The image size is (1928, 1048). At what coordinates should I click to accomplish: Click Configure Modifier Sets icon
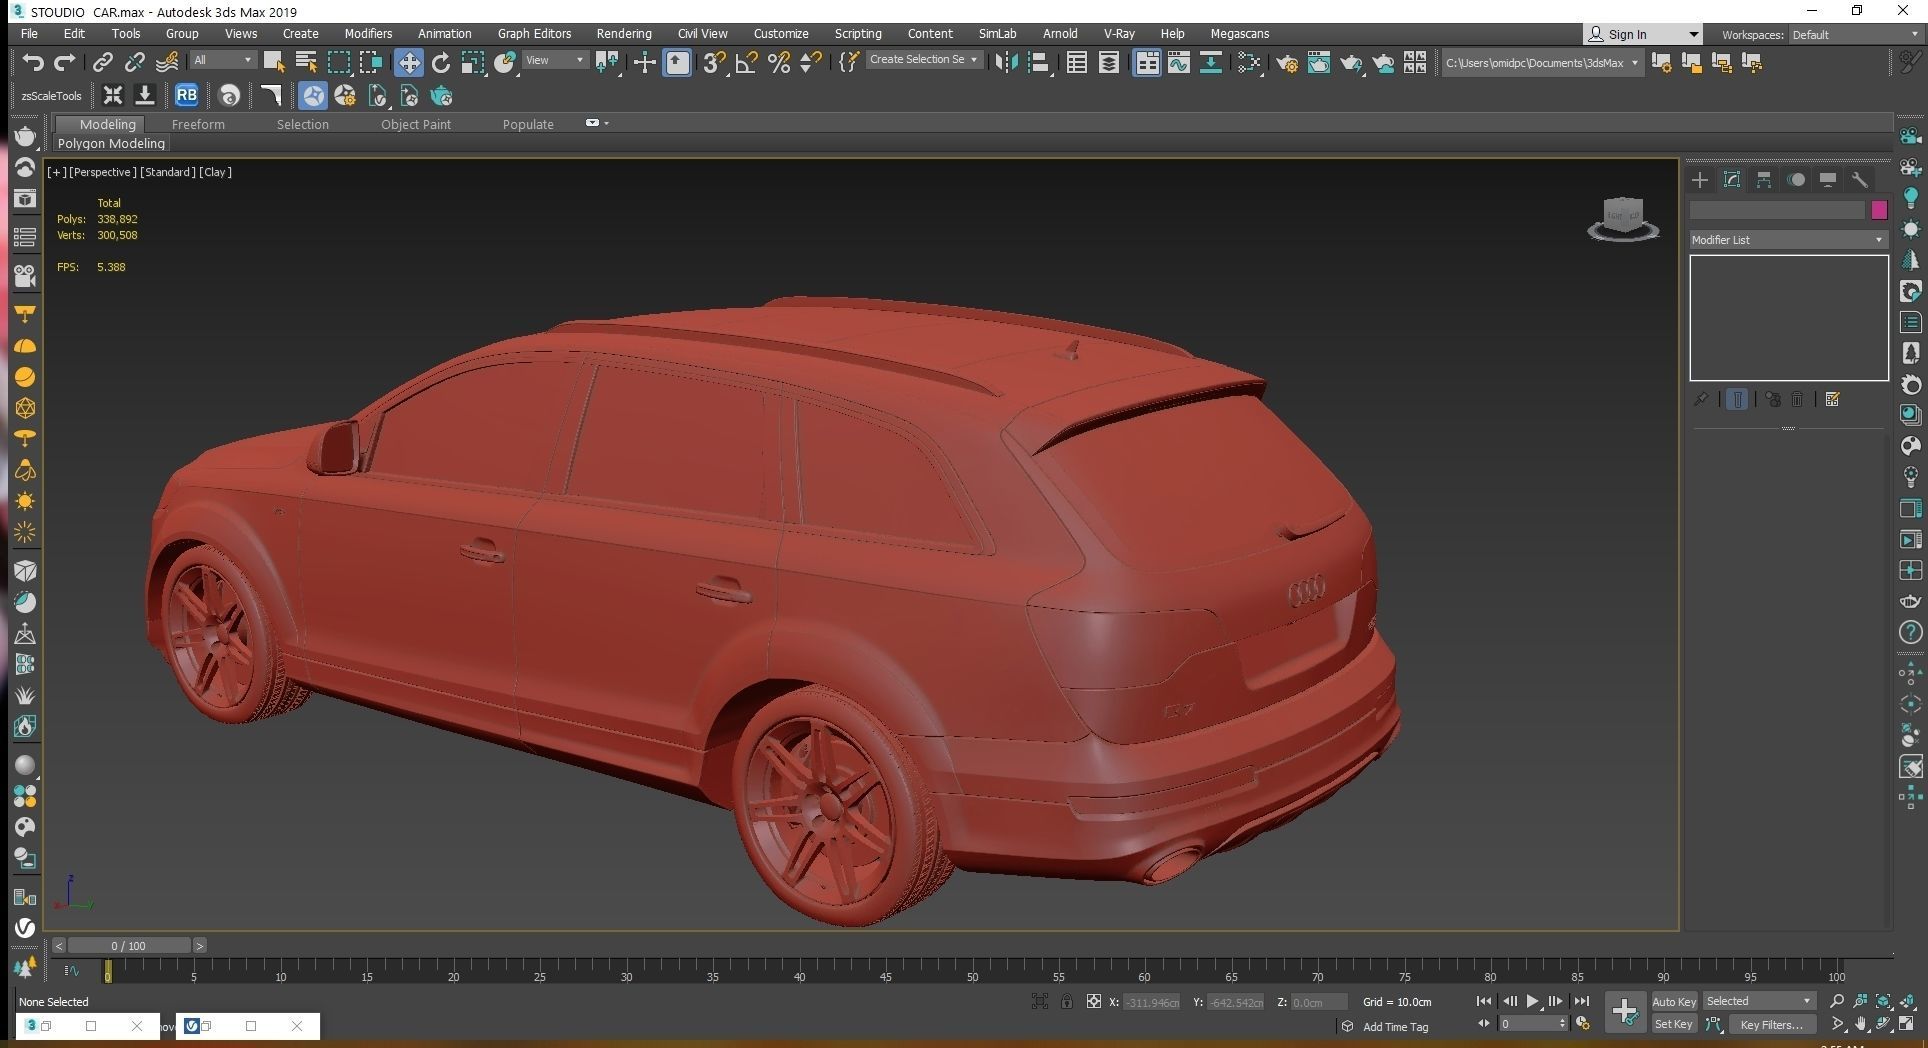(x=1832, y=399)
